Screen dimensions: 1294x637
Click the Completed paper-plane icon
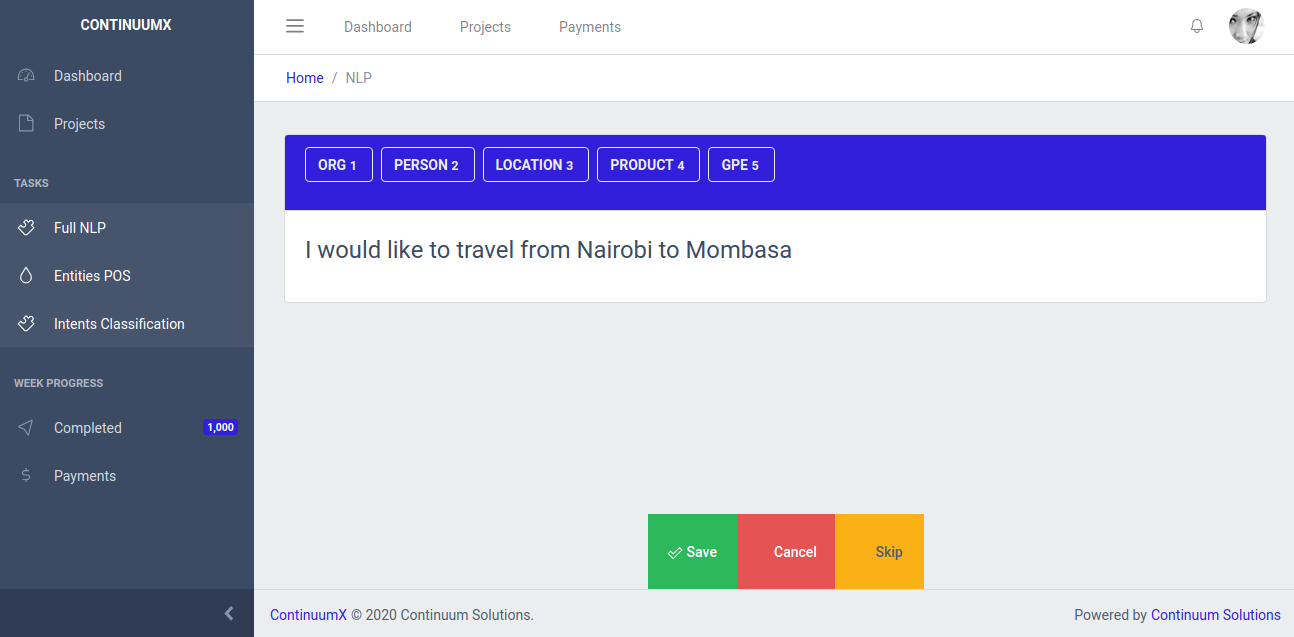(x=27, y=428)
